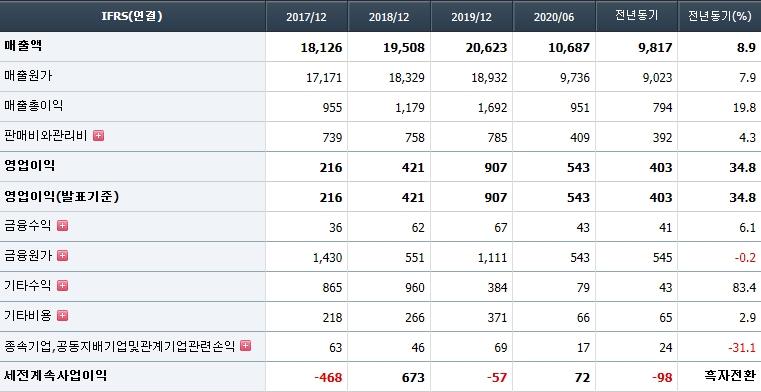Viewport: 761px width, 392px height.
Task: Click the 흑자전환 cell
Action: (730, 376)
